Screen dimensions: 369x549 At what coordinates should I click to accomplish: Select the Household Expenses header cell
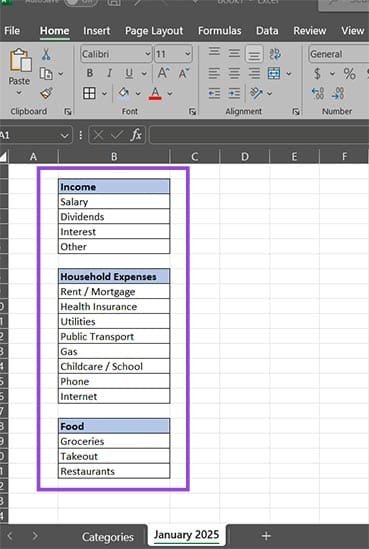click(x=114, y=277)
